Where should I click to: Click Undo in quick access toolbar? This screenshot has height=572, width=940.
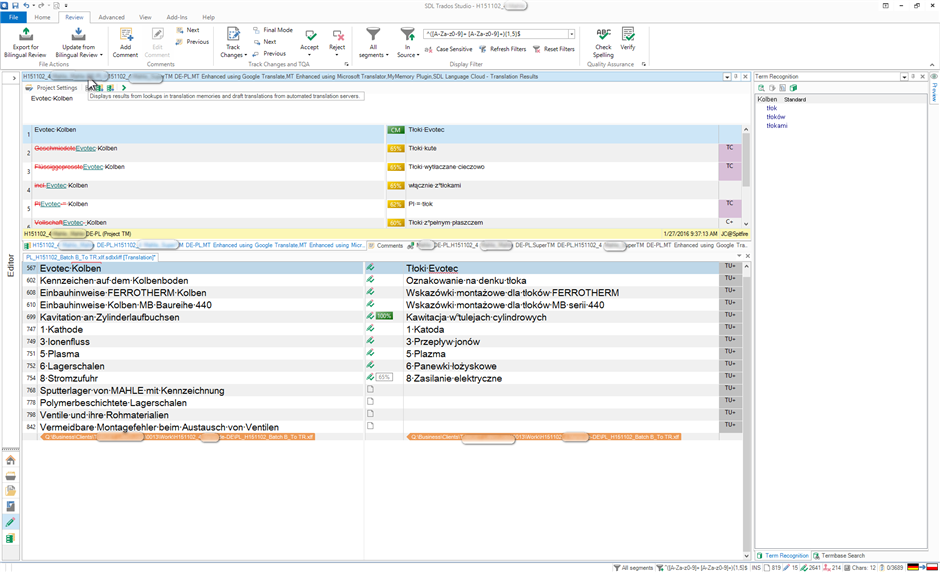[26, 5]
